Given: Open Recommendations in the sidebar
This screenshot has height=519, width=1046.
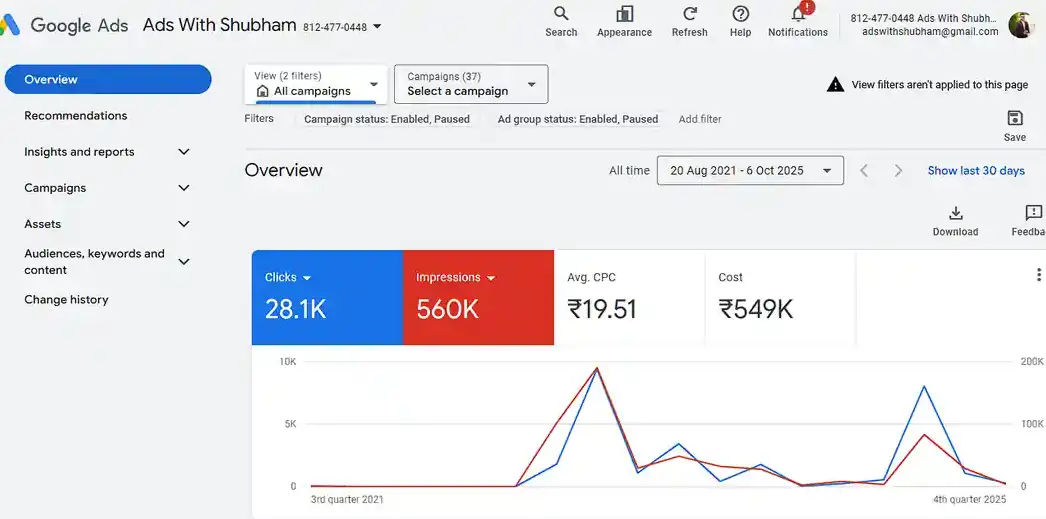Looking at the screenshot, I should pyautogui.click(x=75, y=115).
